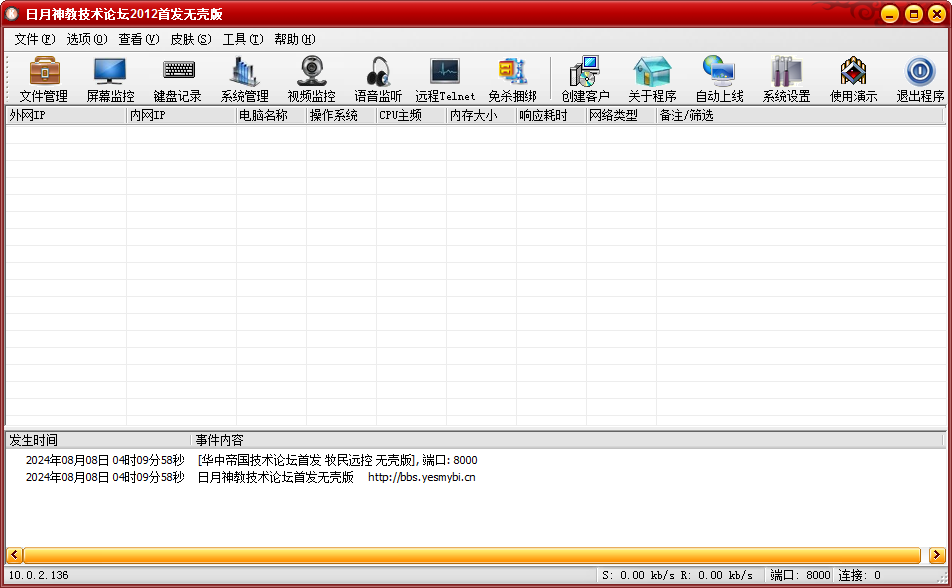This screenshot has width=952, height=588.
Task: Open 系统设置 settings icon
Action: (786, 79)
